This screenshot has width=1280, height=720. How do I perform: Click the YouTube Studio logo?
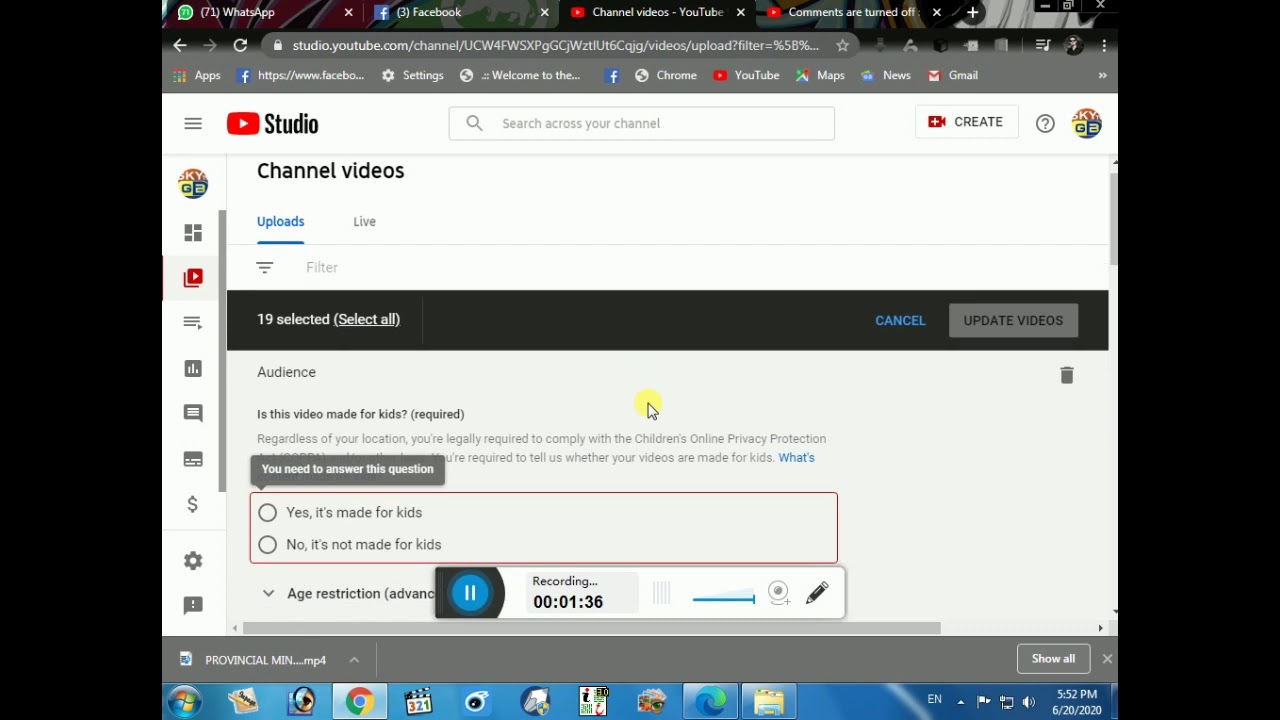(272, 124)
